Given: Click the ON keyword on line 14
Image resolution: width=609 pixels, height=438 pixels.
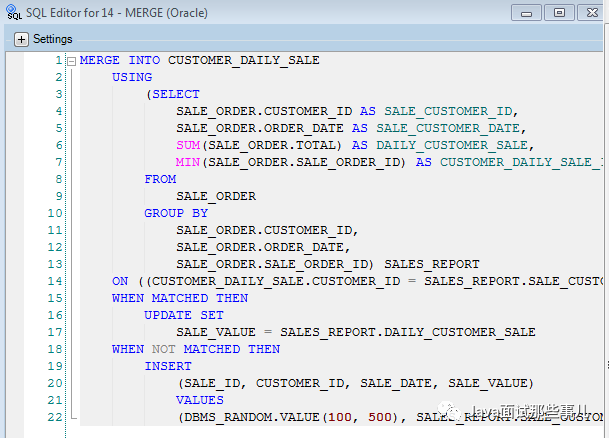Looking at the screenshot, I should [x=120, y=281].
